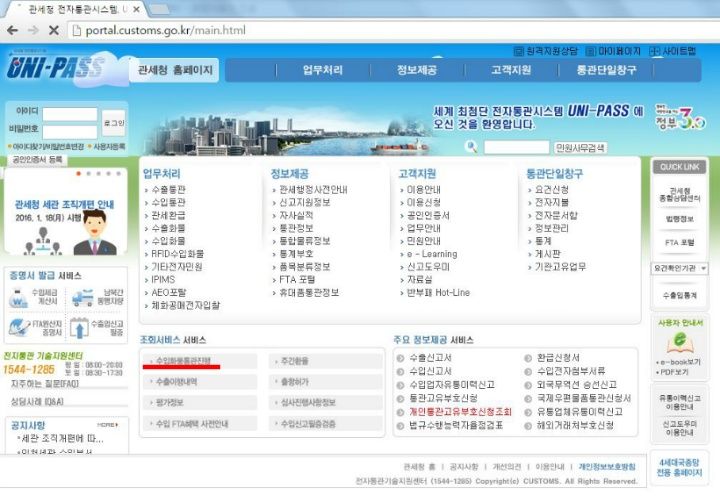Click PDF보기 under 사용자 안내서

pyautogui.click(x=674, y=372)
